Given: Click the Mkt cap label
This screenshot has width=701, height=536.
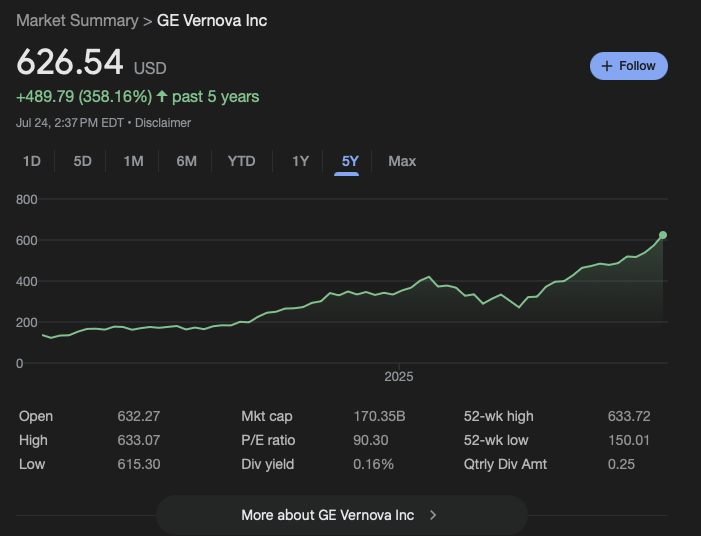Looking at the screenshot, I should coord(267,416).
